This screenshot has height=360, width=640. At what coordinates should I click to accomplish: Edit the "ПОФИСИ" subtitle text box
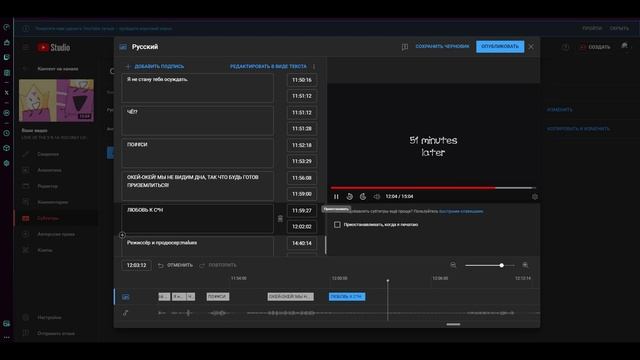click(x=198, y=153)
